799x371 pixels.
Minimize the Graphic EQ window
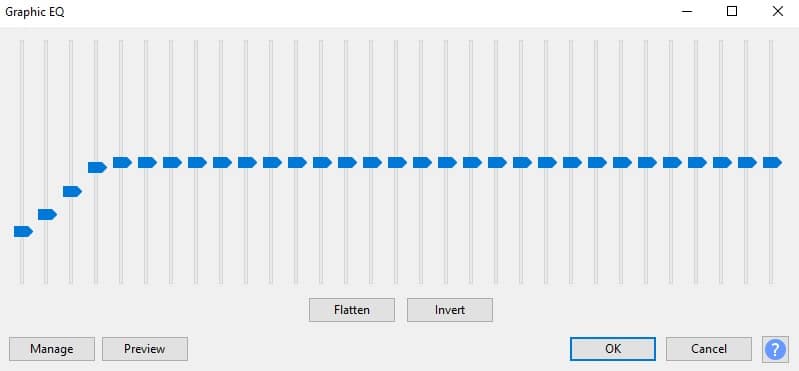click(686, 12)
